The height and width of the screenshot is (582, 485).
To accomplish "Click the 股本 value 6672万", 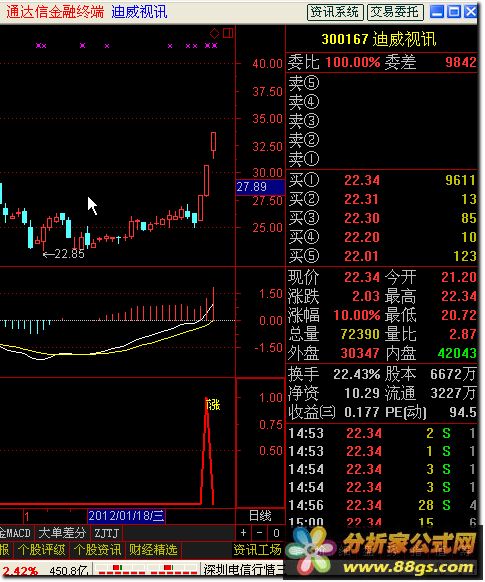I will click(453, 375).
